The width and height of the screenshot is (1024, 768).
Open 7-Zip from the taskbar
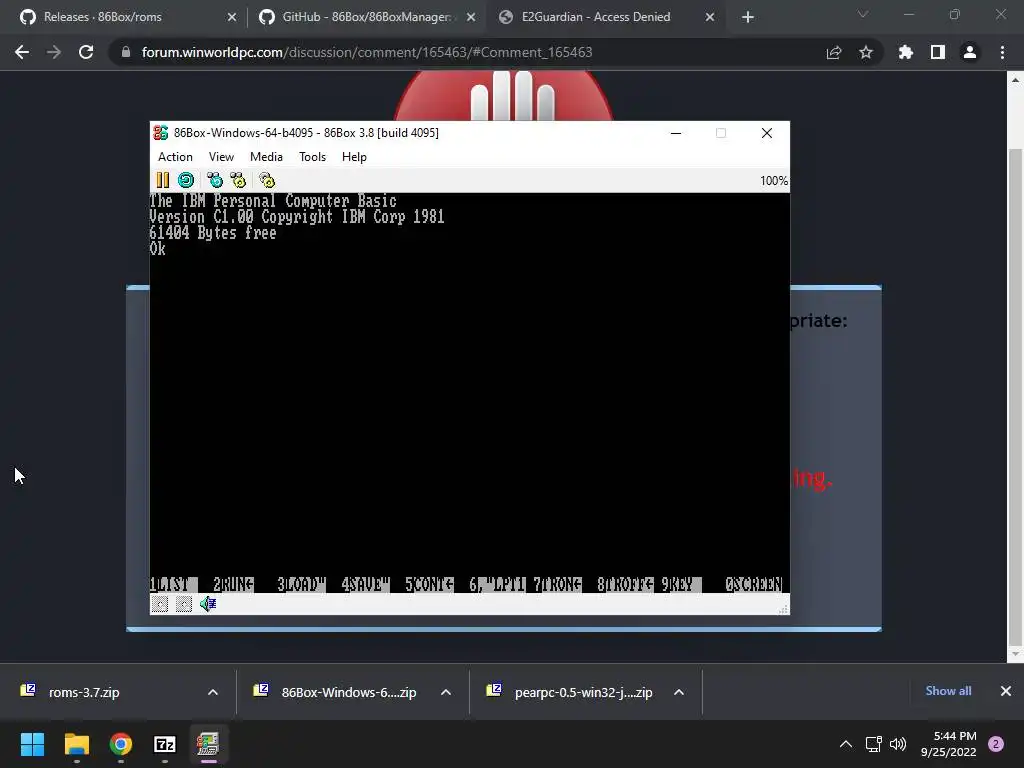click(165, 744)
